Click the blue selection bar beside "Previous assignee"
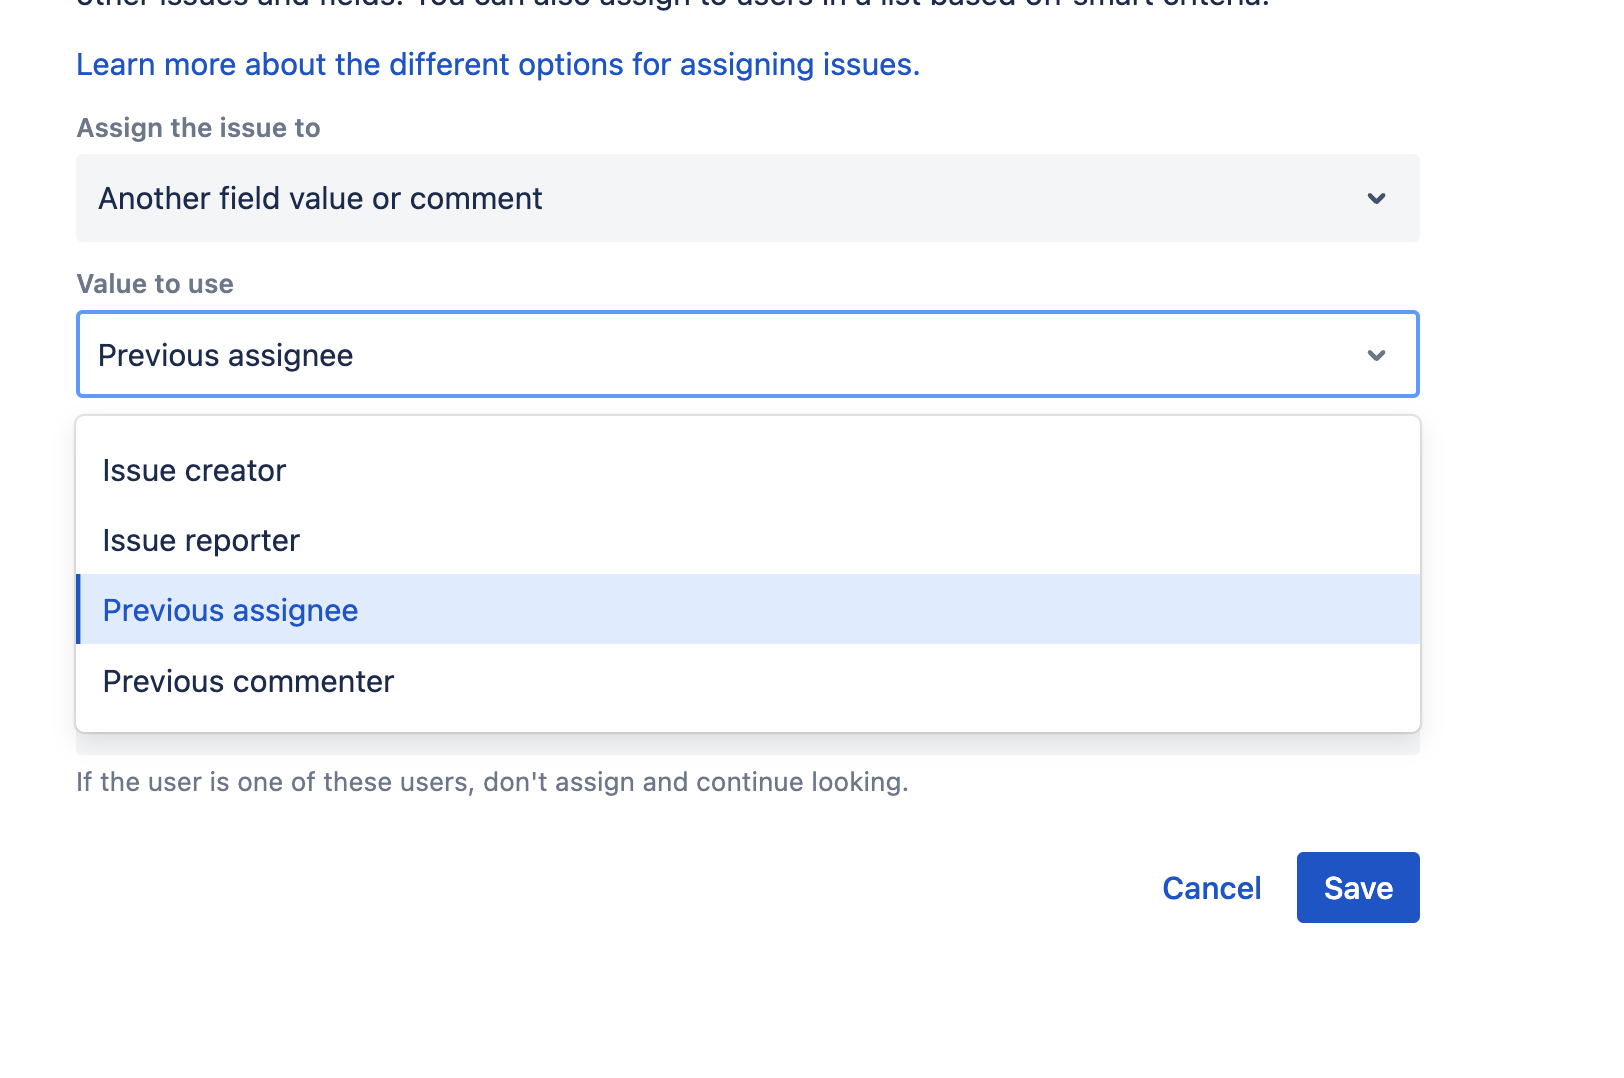Image resolution: width=1624 pixels, height=1078 pixels. coord(81,610)
